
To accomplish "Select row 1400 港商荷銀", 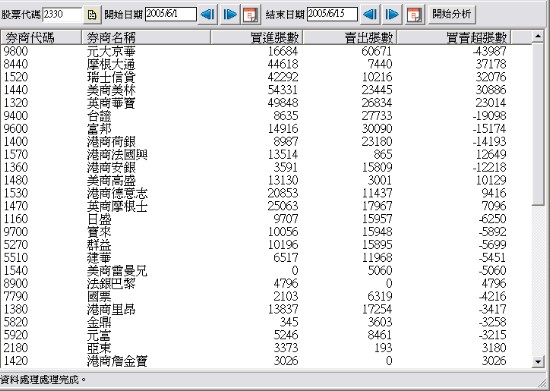I will pyautogui.click(x=266, y=142).
